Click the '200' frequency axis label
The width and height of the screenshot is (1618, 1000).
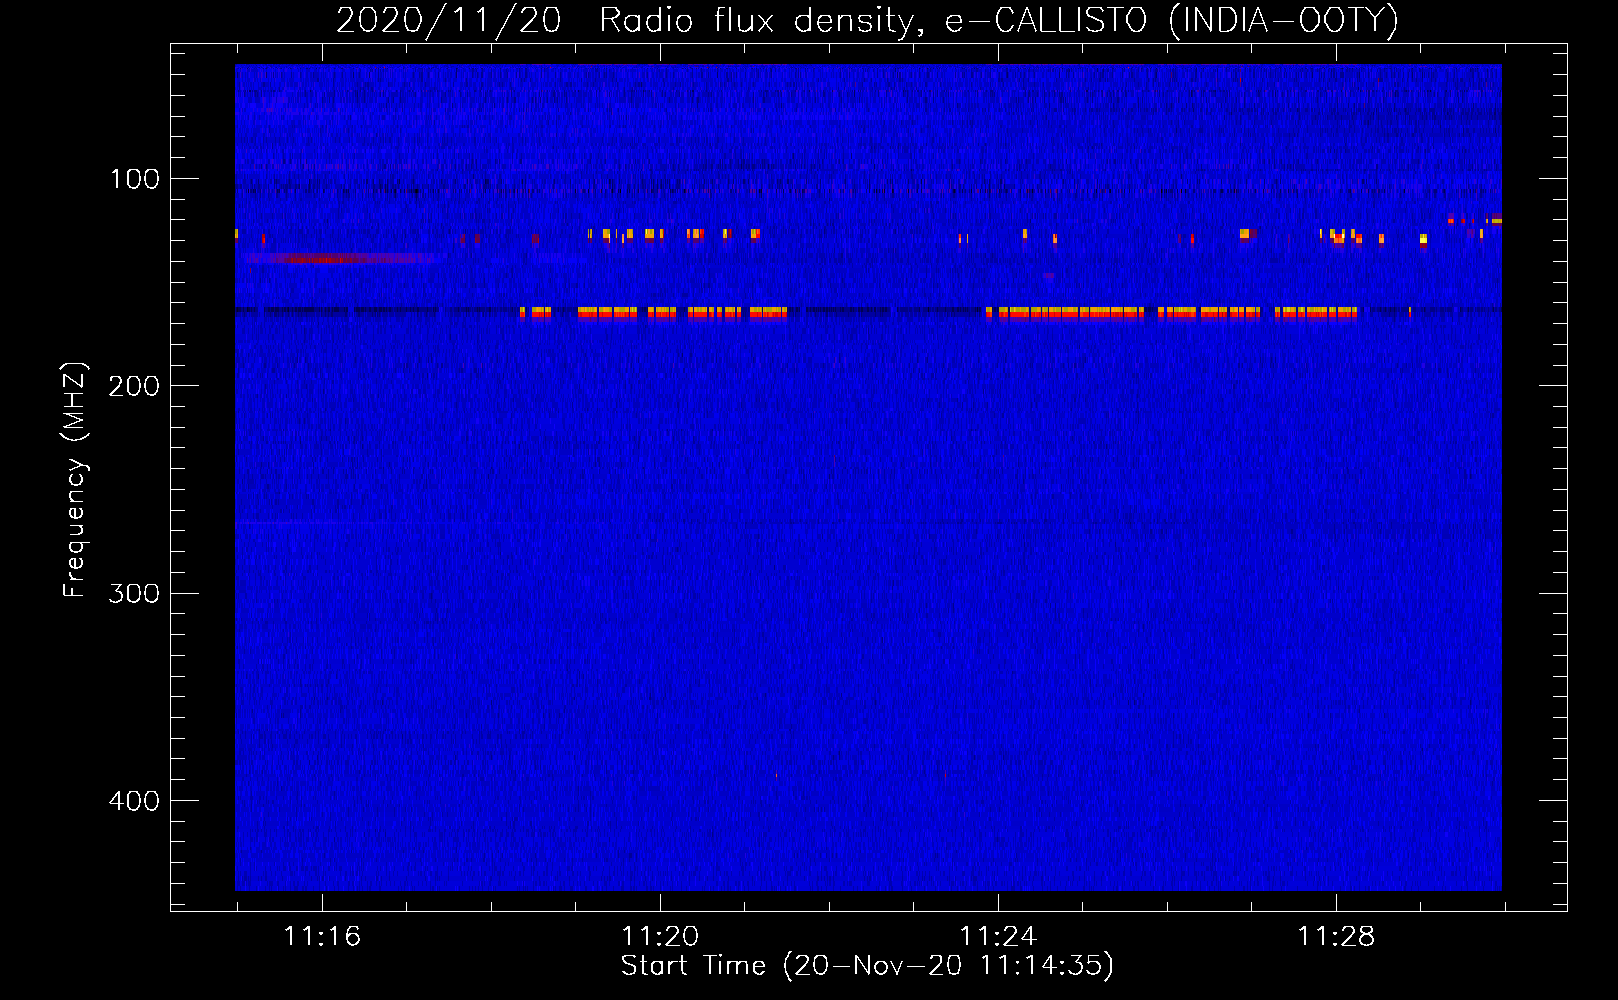pyautogui.click(x=134, y=386)
